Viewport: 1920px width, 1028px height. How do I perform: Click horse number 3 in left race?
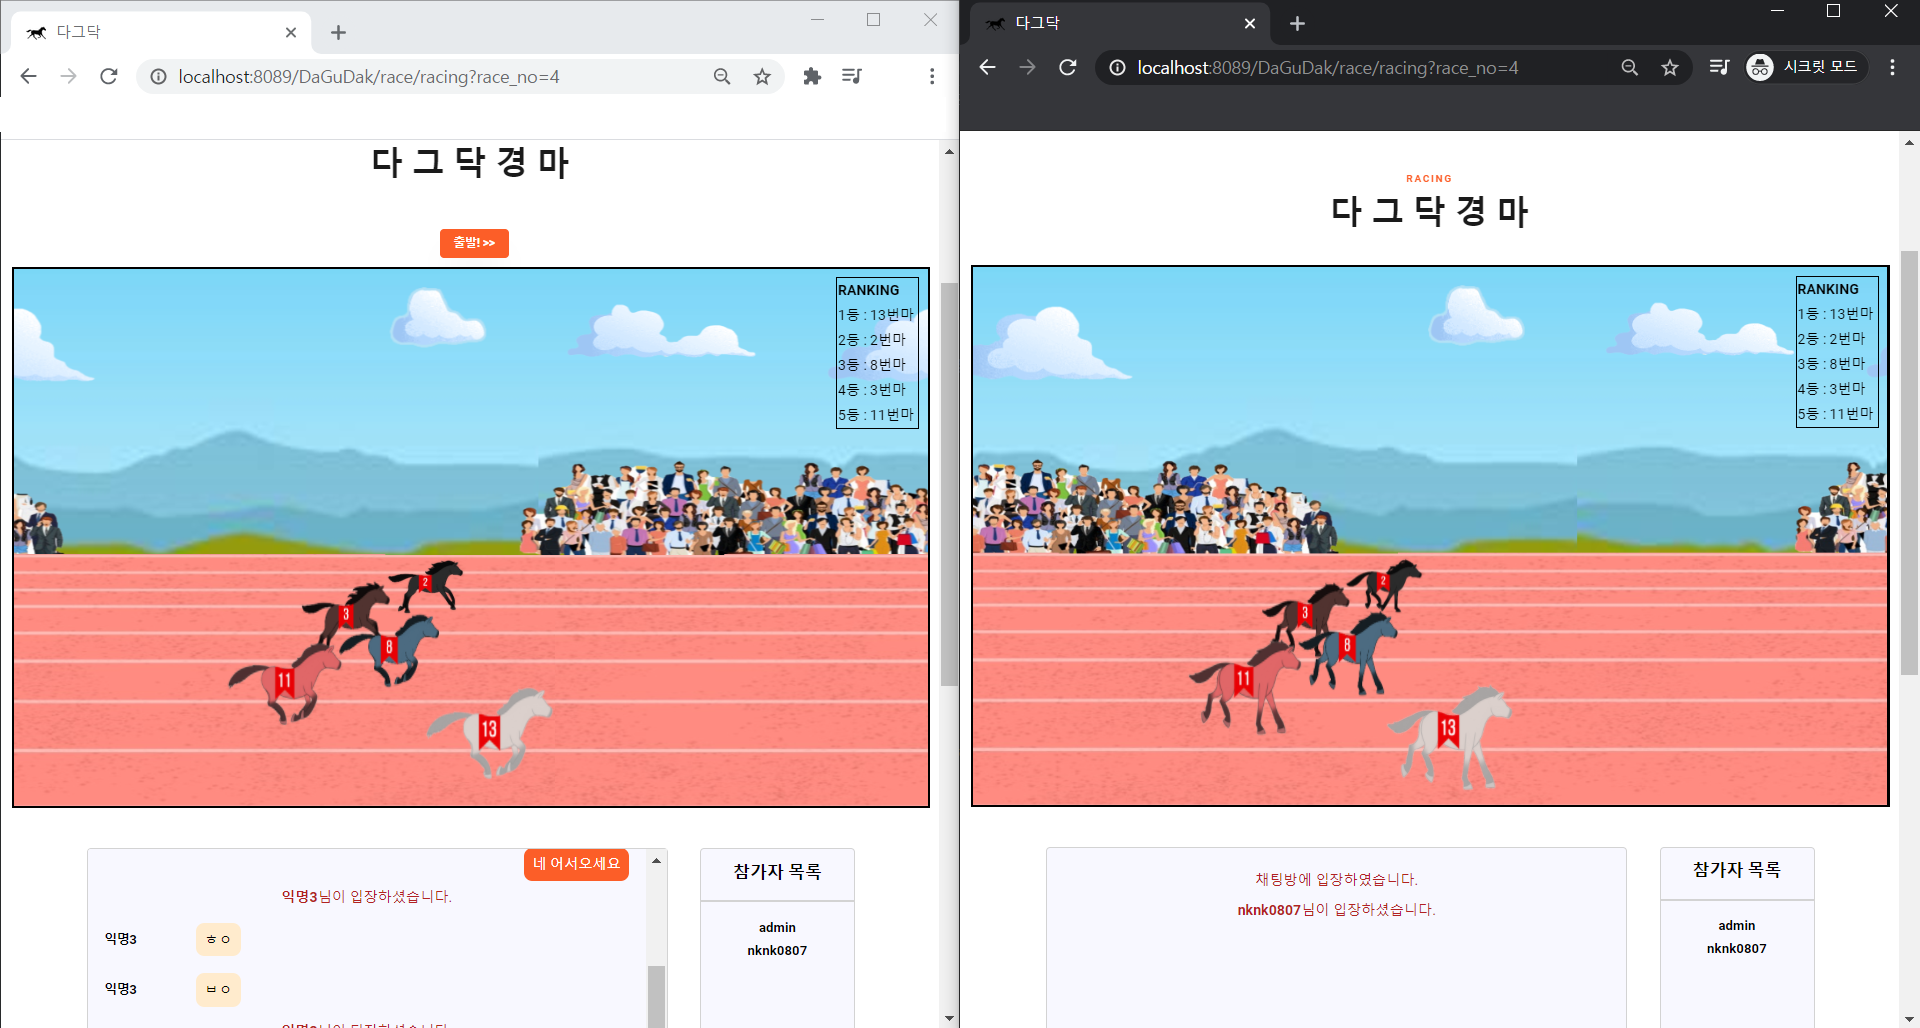click(346, 615)
